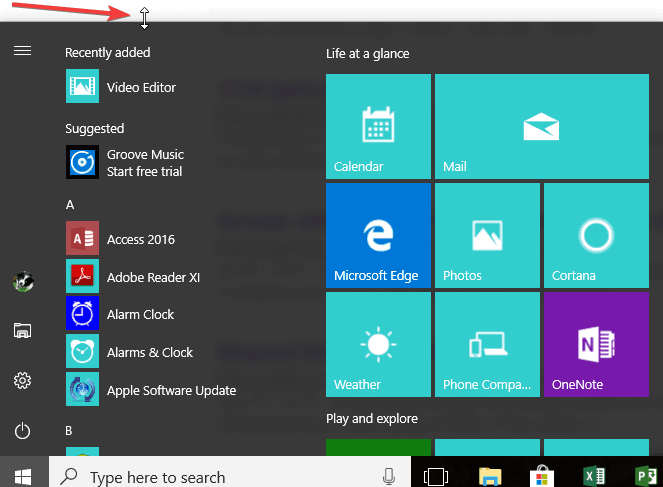Open Groove Music suggested app icon
The width and height of the screenshot is (663, 487).
82,162
